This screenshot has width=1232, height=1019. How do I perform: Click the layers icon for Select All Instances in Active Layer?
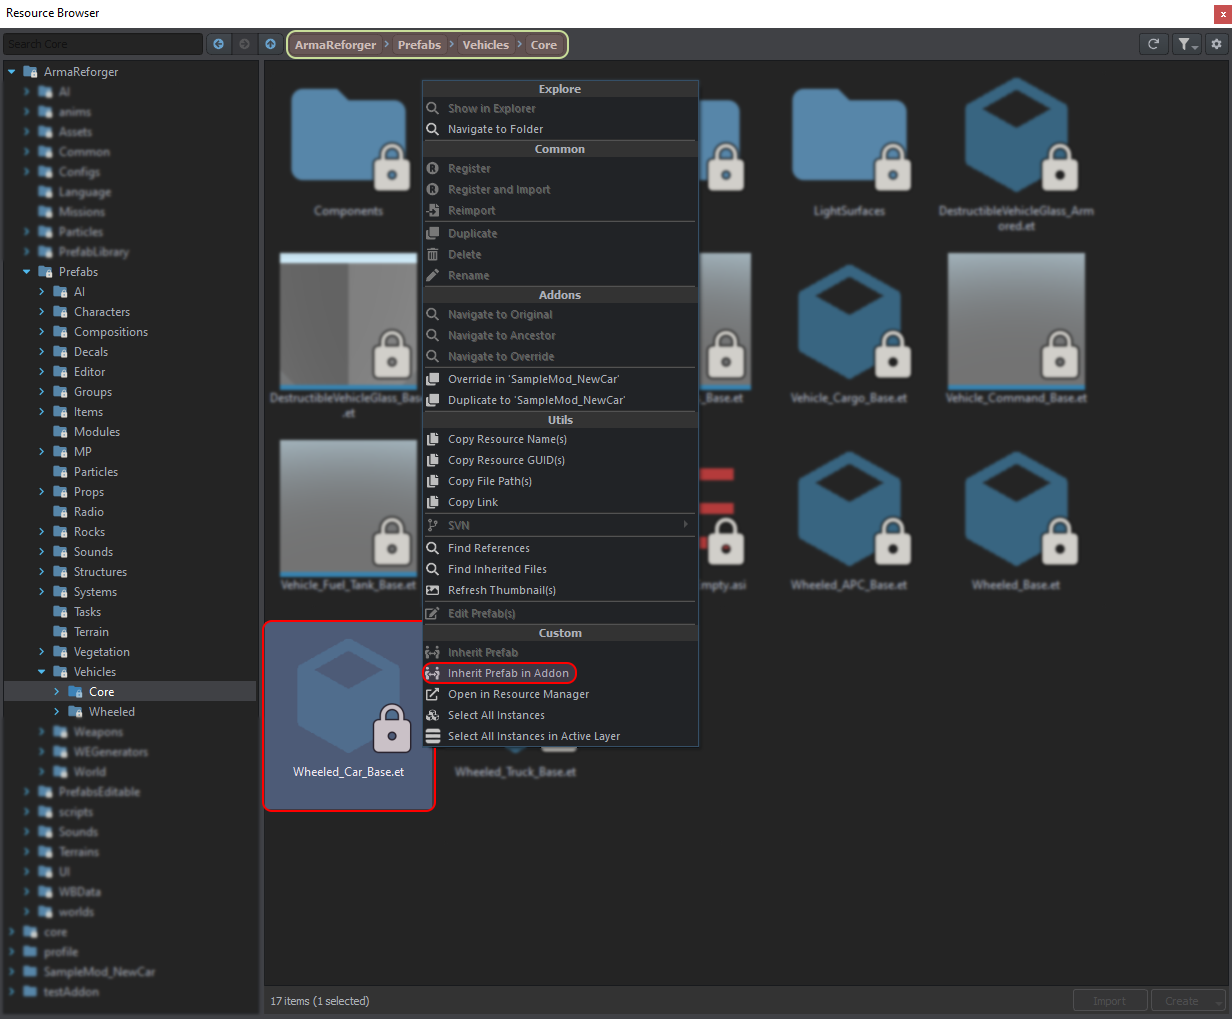tap(433, 736)
